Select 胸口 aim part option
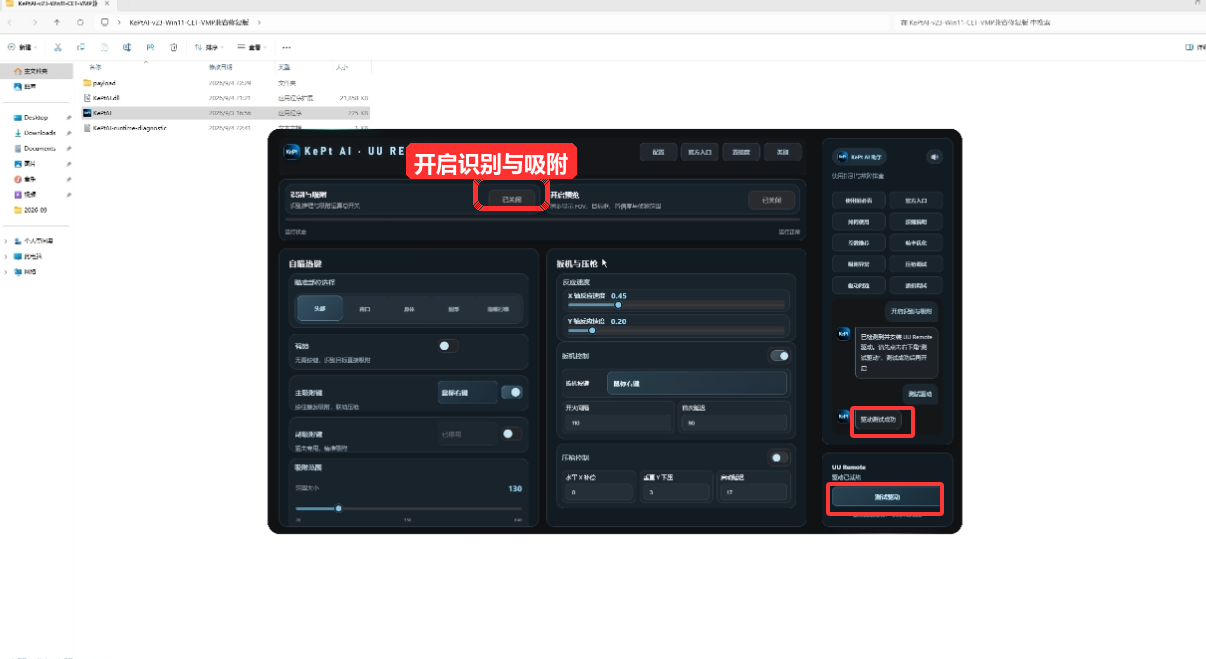 (365, 309)
